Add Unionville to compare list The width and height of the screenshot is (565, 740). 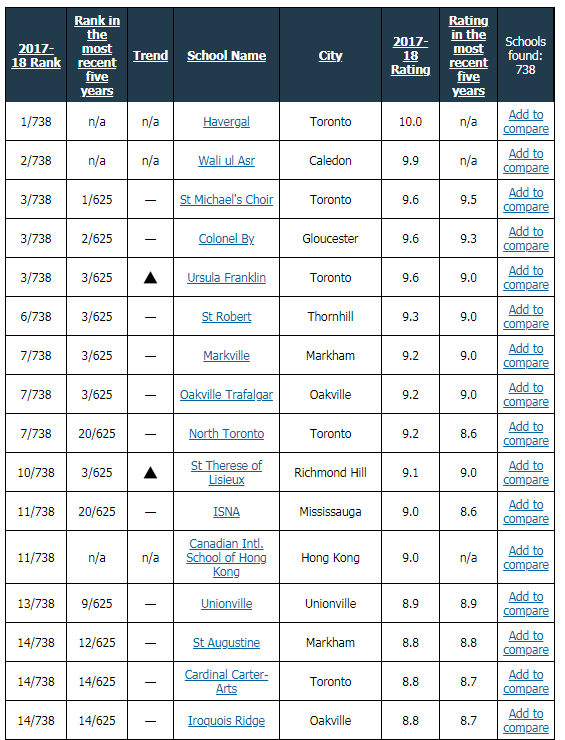click(526, 604)
